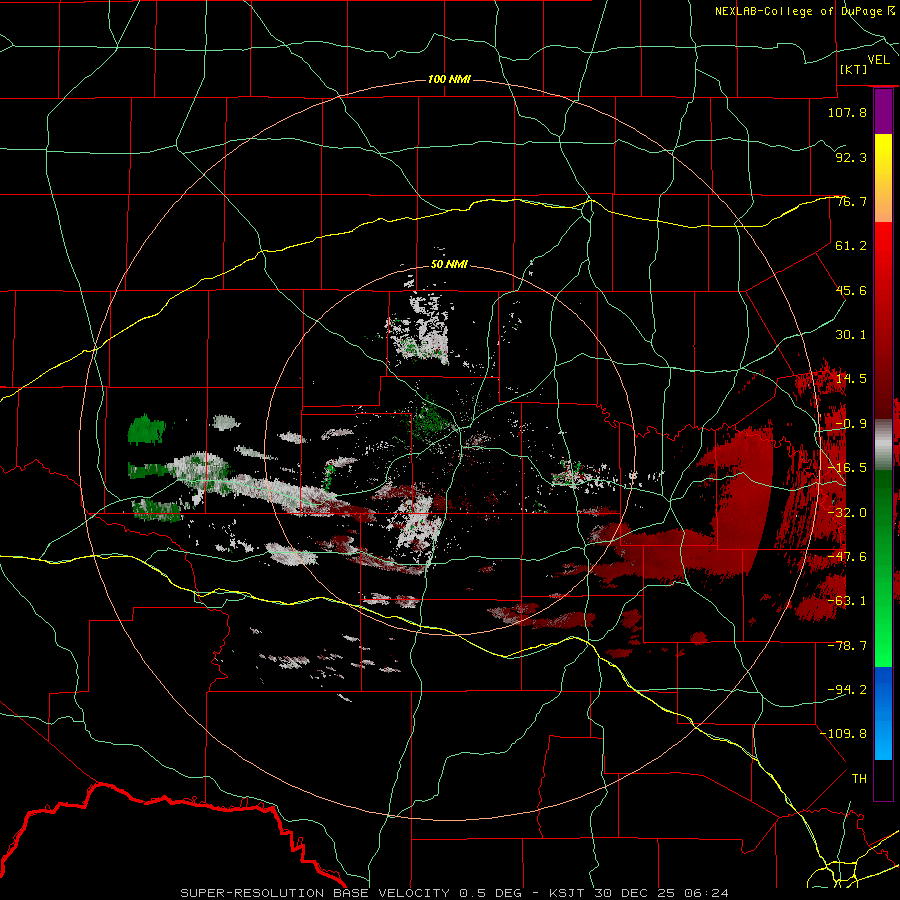Image resolution: width=900 pixels, height=900 pixels.
Task: Select the -47.6 velocity value
Action: tap(847, 557)
